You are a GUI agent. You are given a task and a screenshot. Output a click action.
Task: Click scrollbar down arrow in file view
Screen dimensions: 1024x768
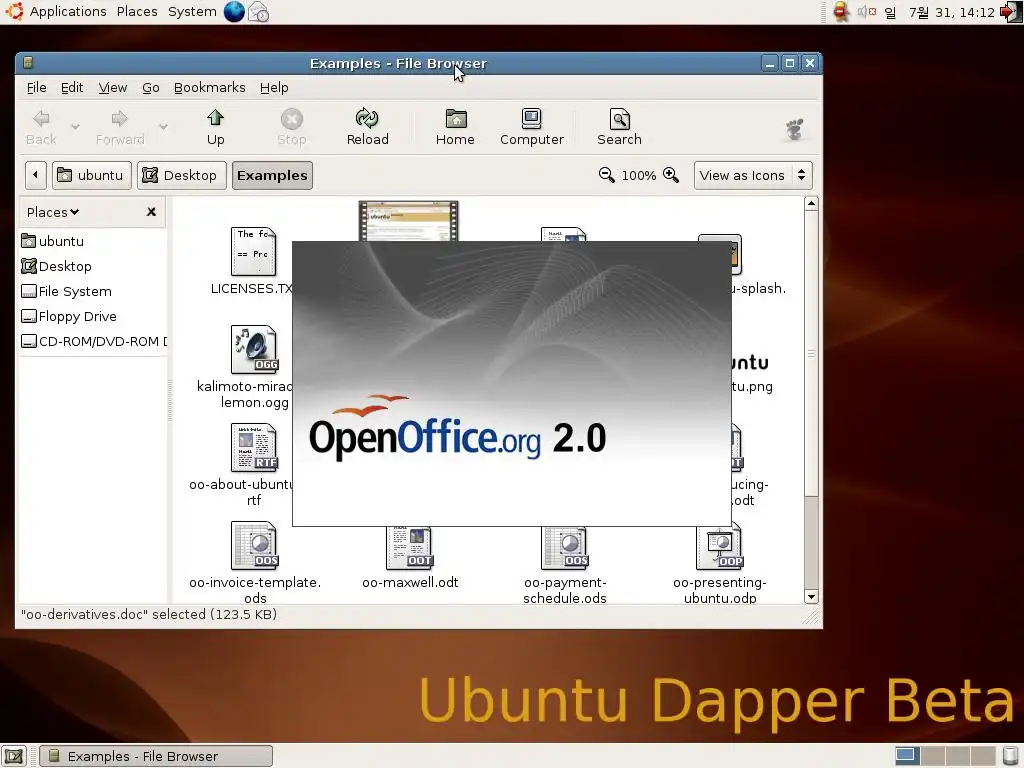(811, 596)
